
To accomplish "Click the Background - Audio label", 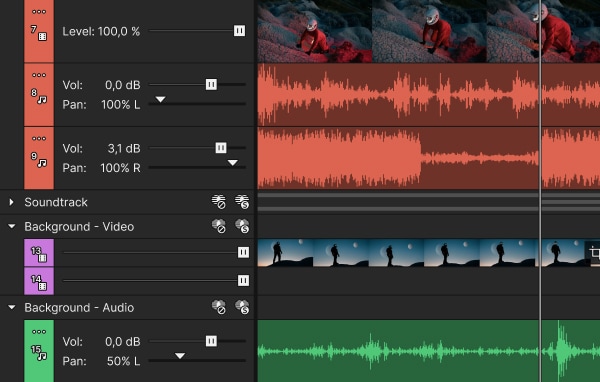I will tap(79, 307).
